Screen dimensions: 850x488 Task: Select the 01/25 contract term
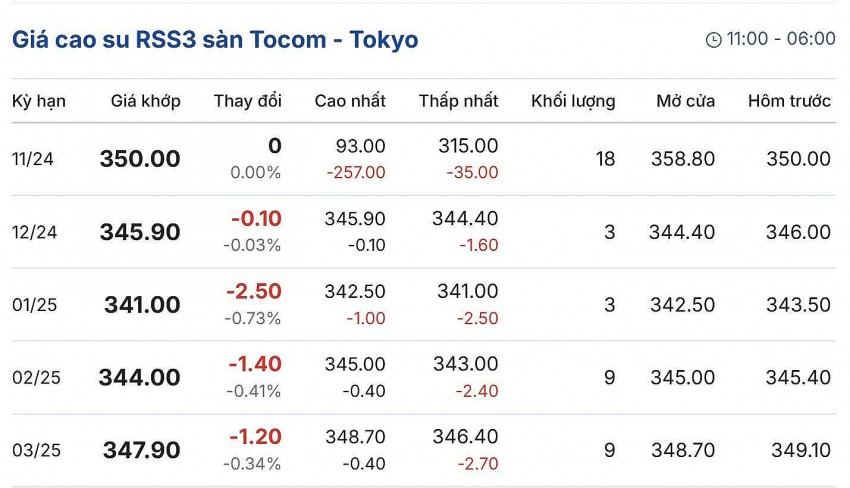point(34,305)
